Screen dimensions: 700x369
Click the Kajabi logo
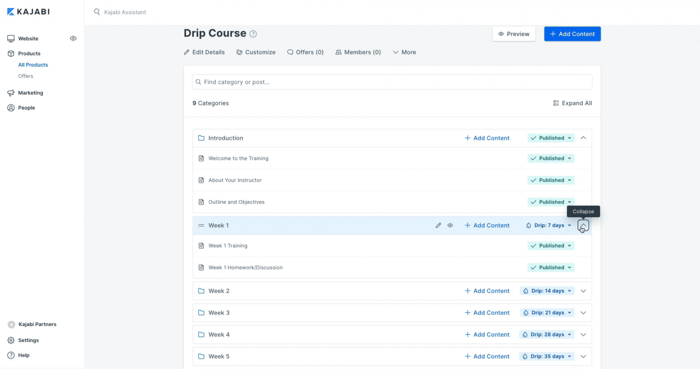(28, 12)
